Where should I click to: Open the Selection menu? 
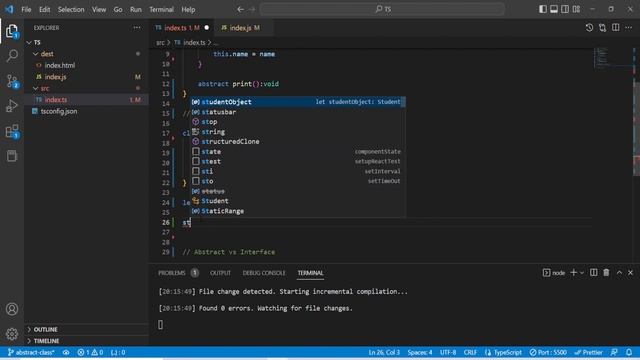point(71,9)
